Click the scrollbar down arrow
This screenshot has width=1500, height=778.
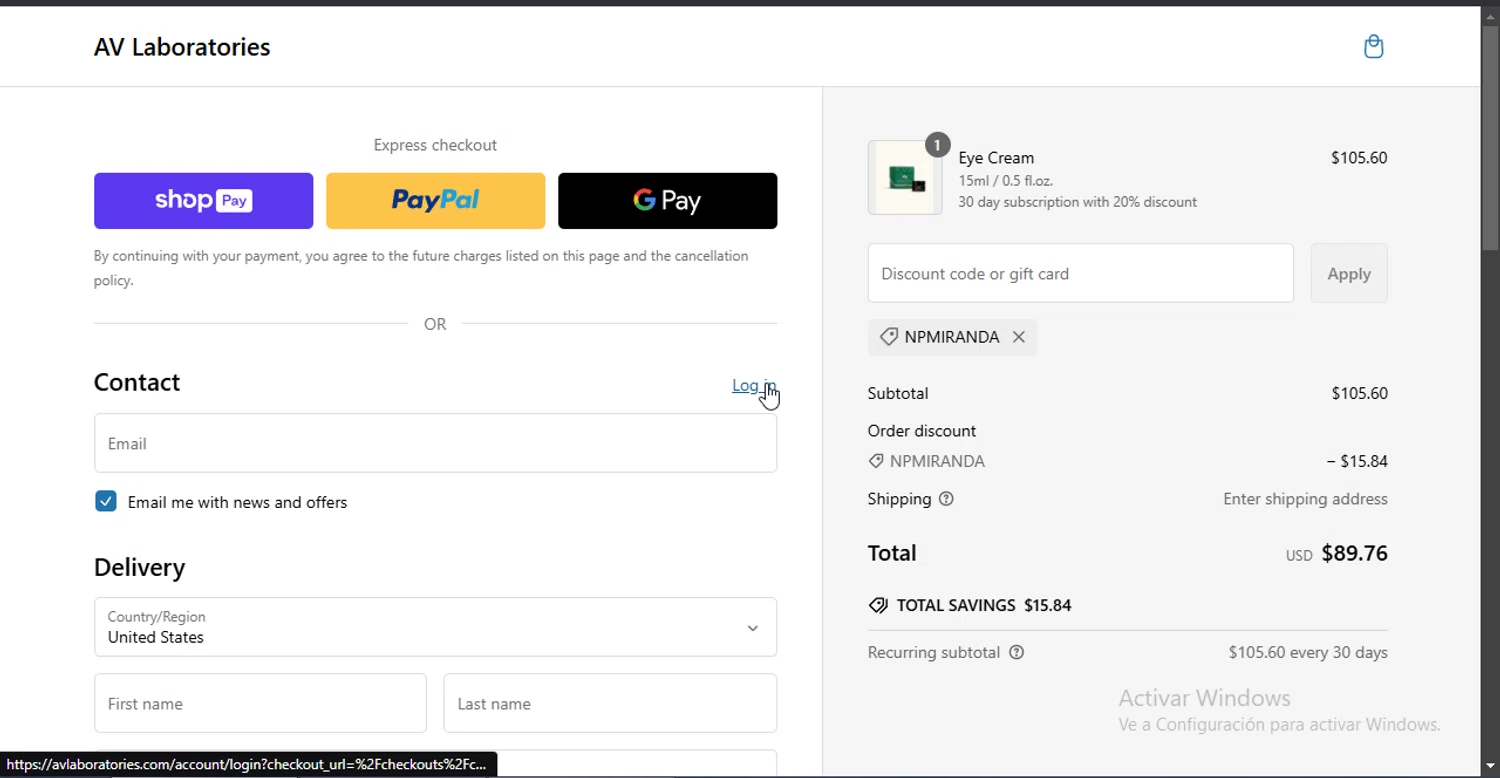coord(1490,767)
